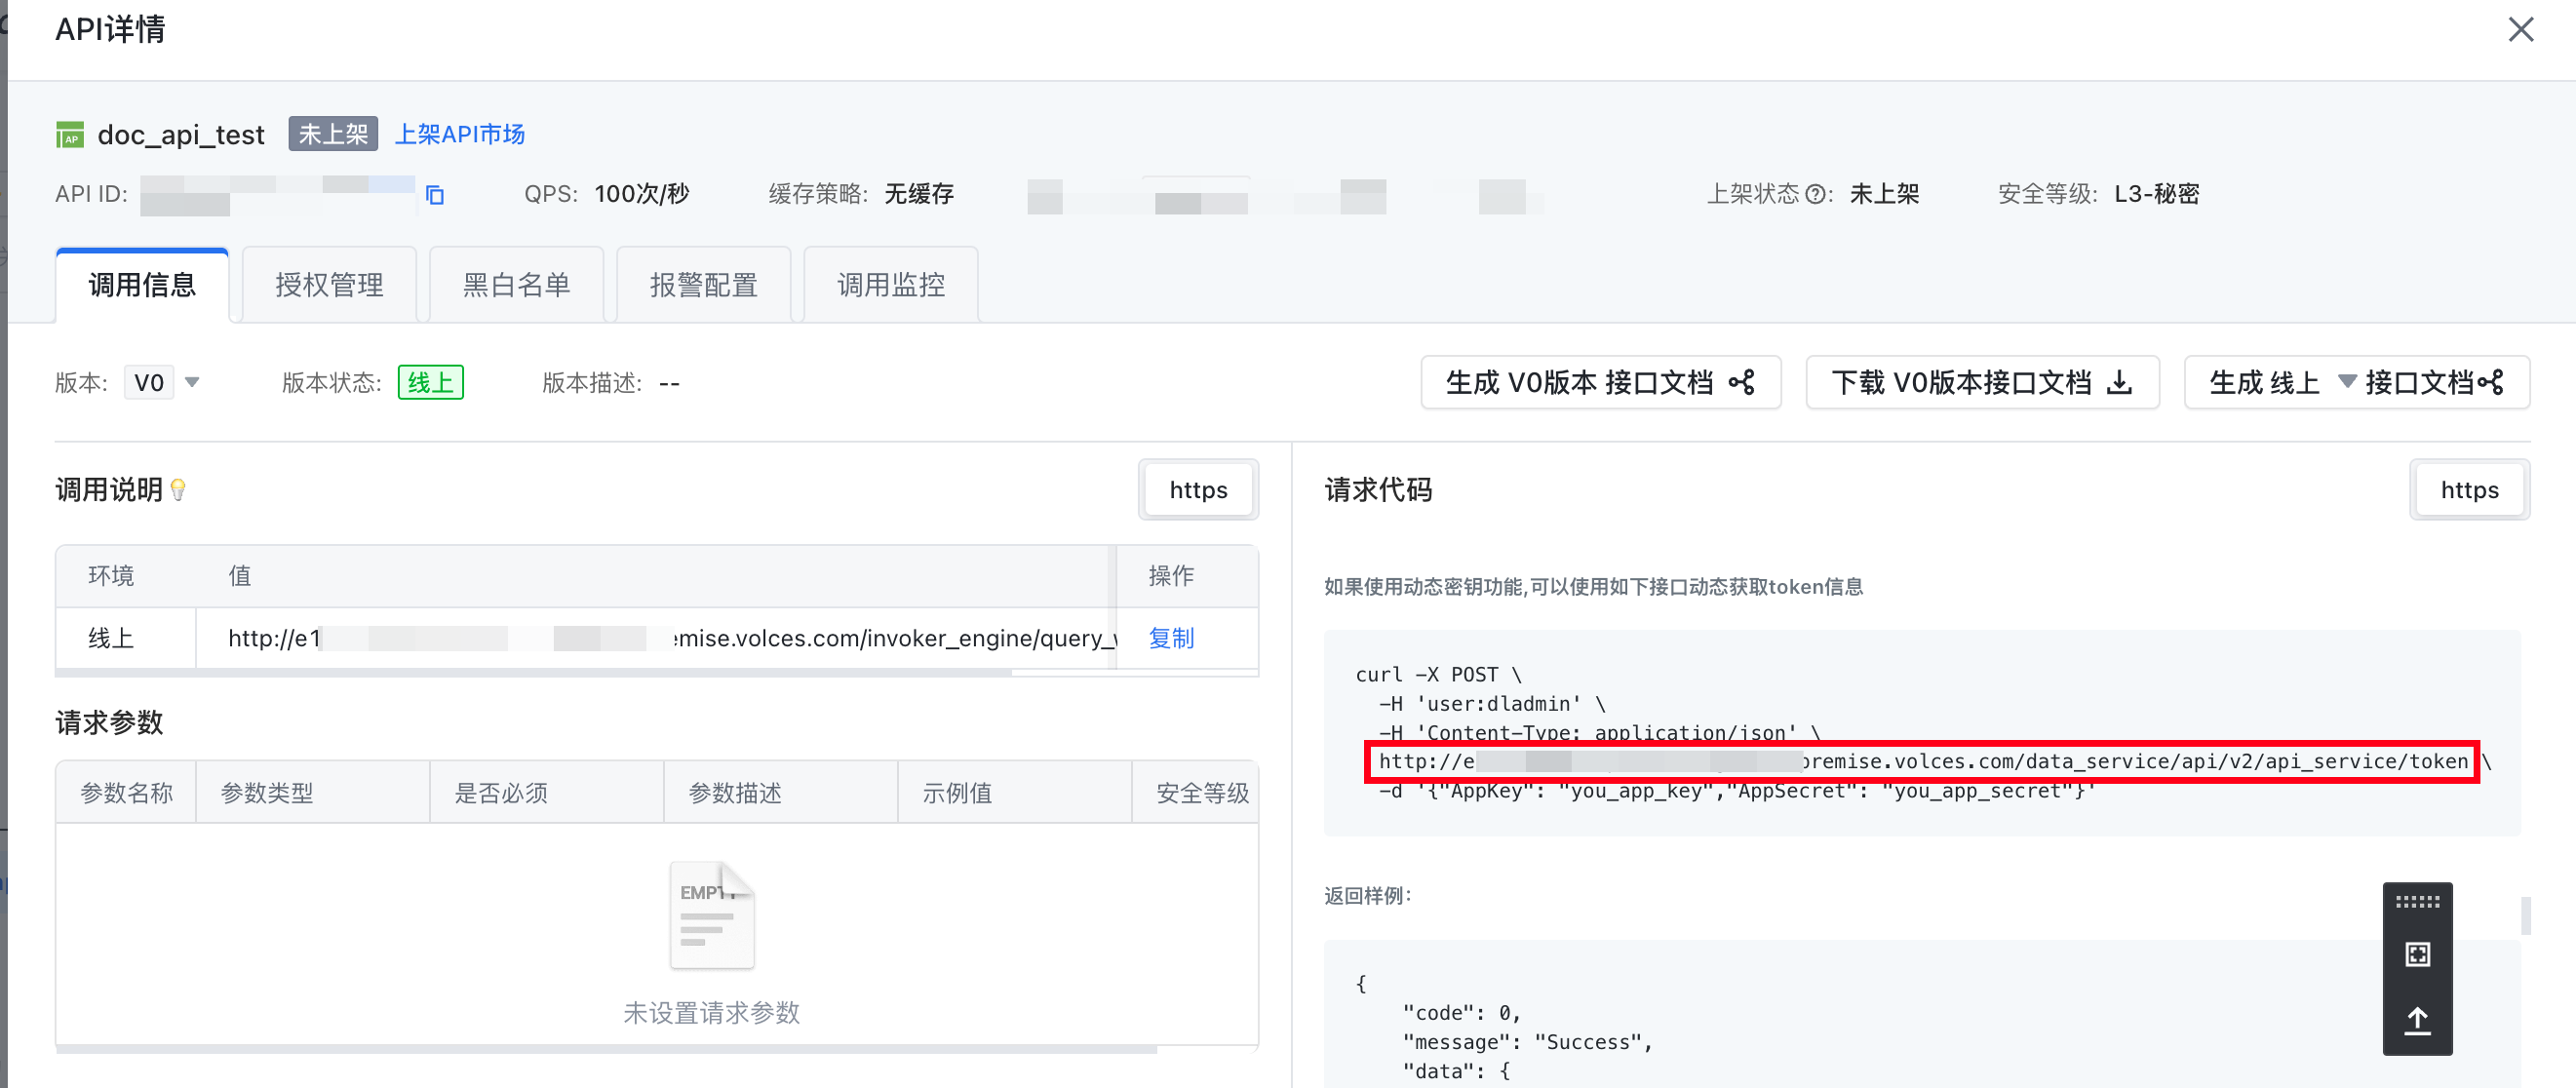This screenshot has height=1088, width=2576.
Task: Click 生成 V0版本 接口文档 button
Action: tap(1600, 382)
